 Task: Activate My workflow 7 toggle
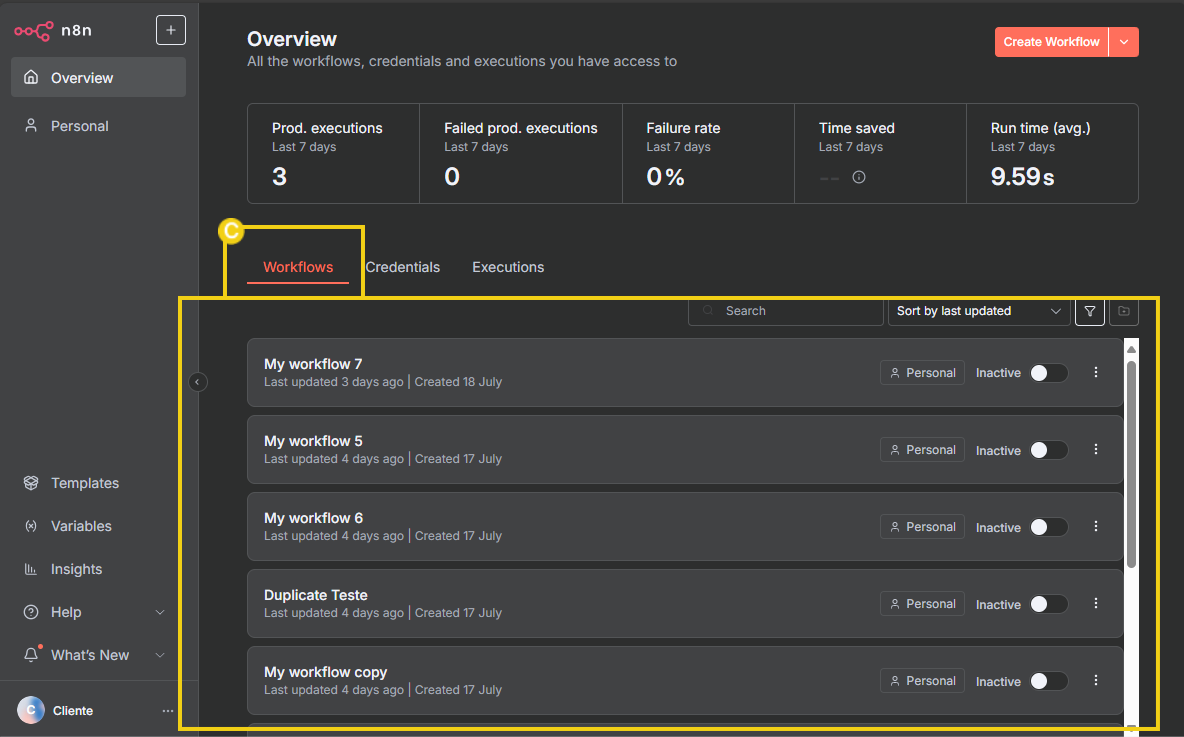pyautogui.click(x=1049, y=373)
